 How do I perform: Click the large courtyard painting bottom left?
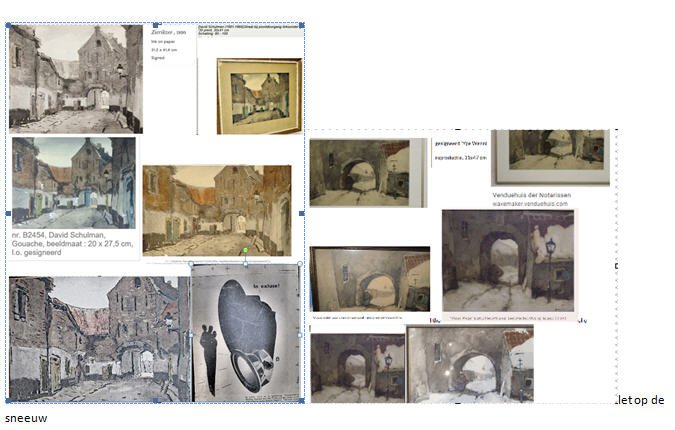point(97,339)
